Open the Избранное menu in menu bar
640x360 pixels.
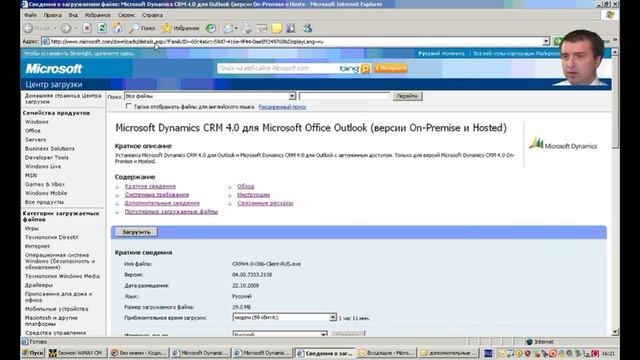pos(98,15)
